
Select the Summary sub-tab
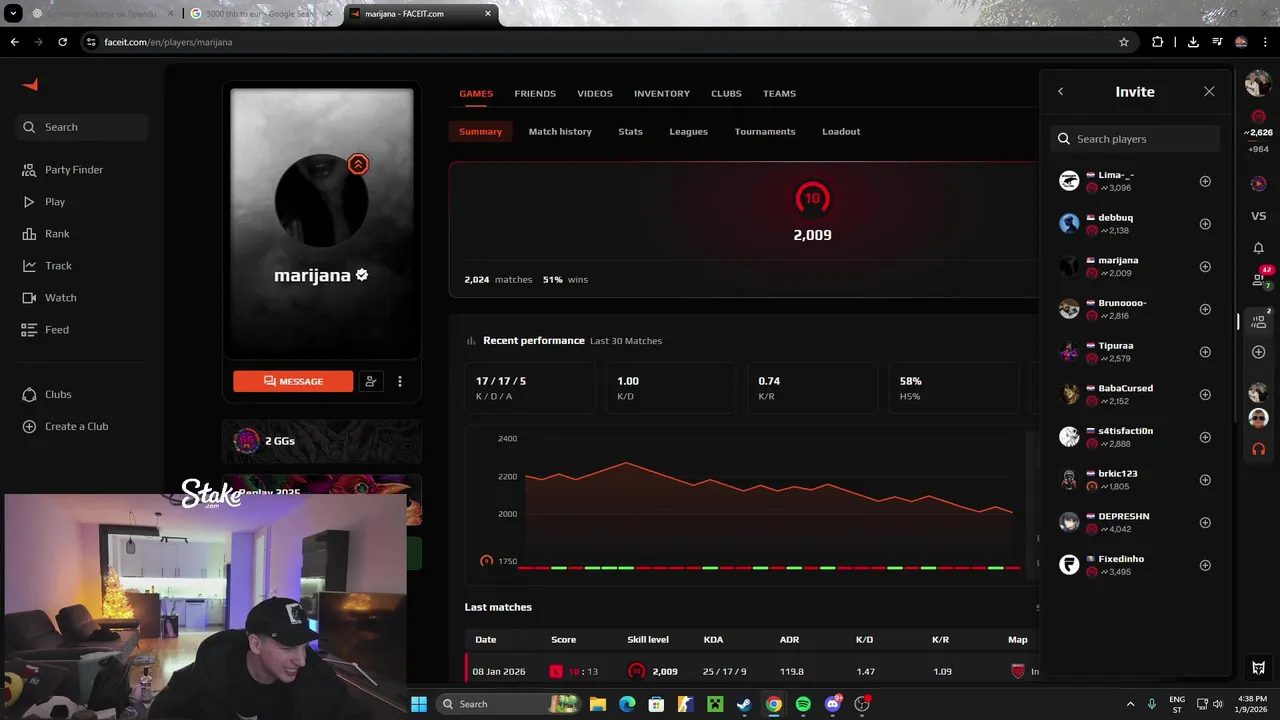[x=480, y=131]
